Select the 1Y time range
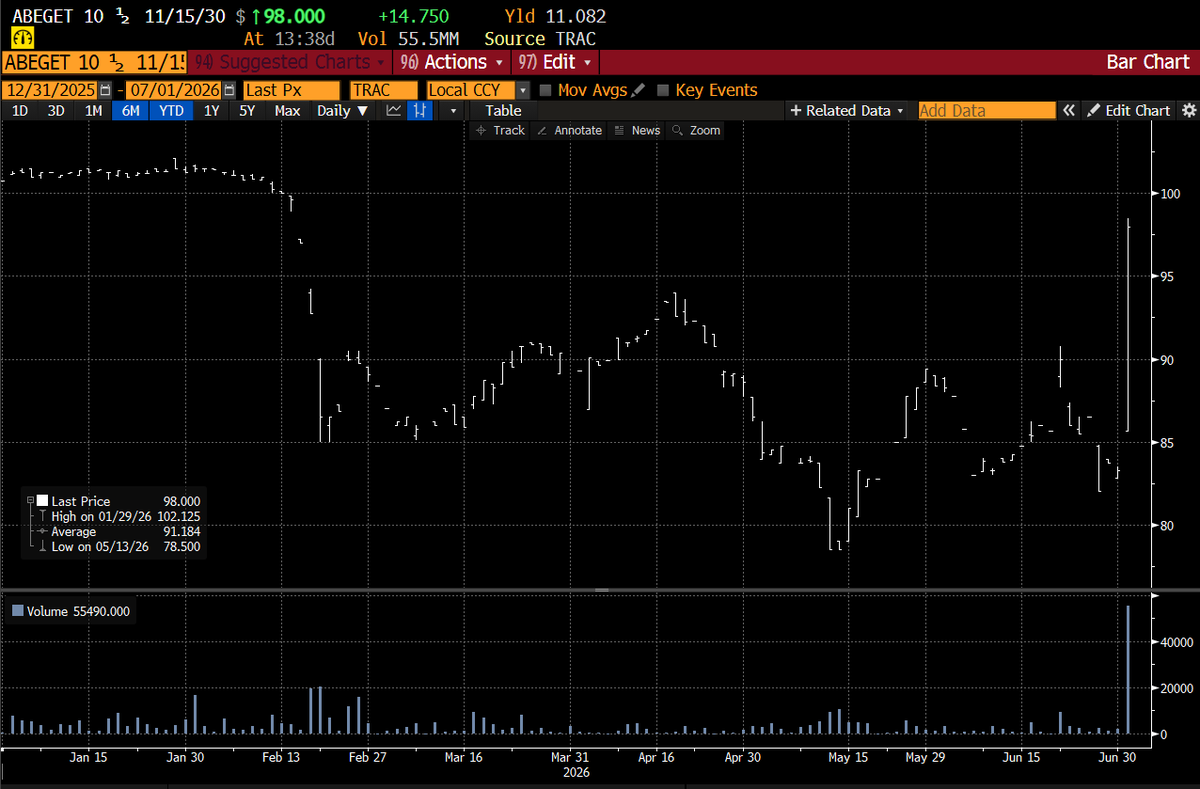Screen dimensions: 1200x789 click(x=211, y=111)
